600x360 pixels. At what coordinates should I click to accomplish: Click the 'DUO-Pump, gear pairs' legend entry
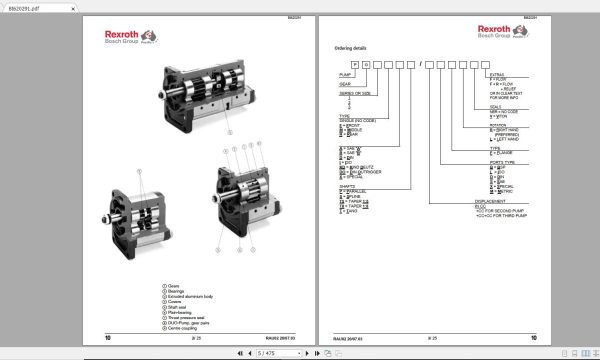(x=186, y=323)
